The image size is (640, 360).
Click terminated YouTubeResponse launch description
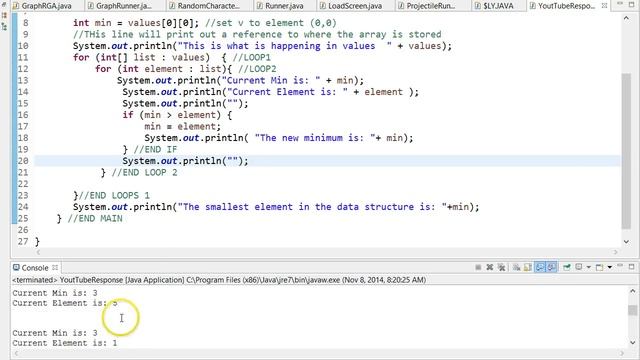(219, 280)
